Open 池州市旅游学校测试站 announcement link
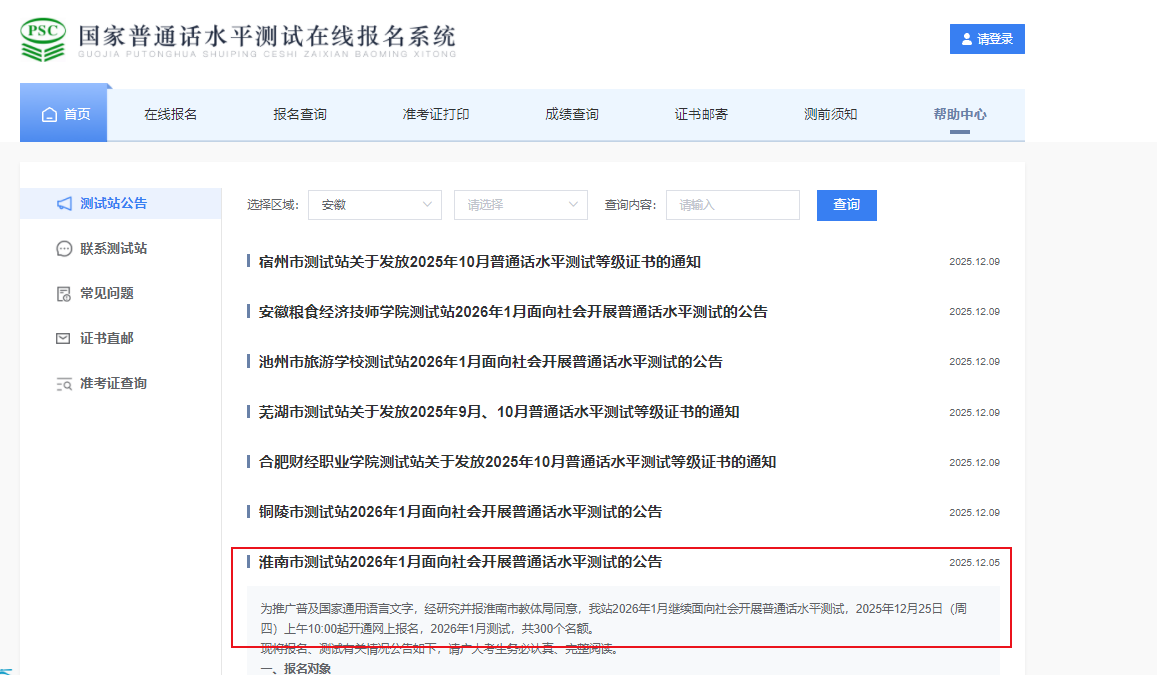This screenshot has width=1157, height=675. click(x=490, y=362)
